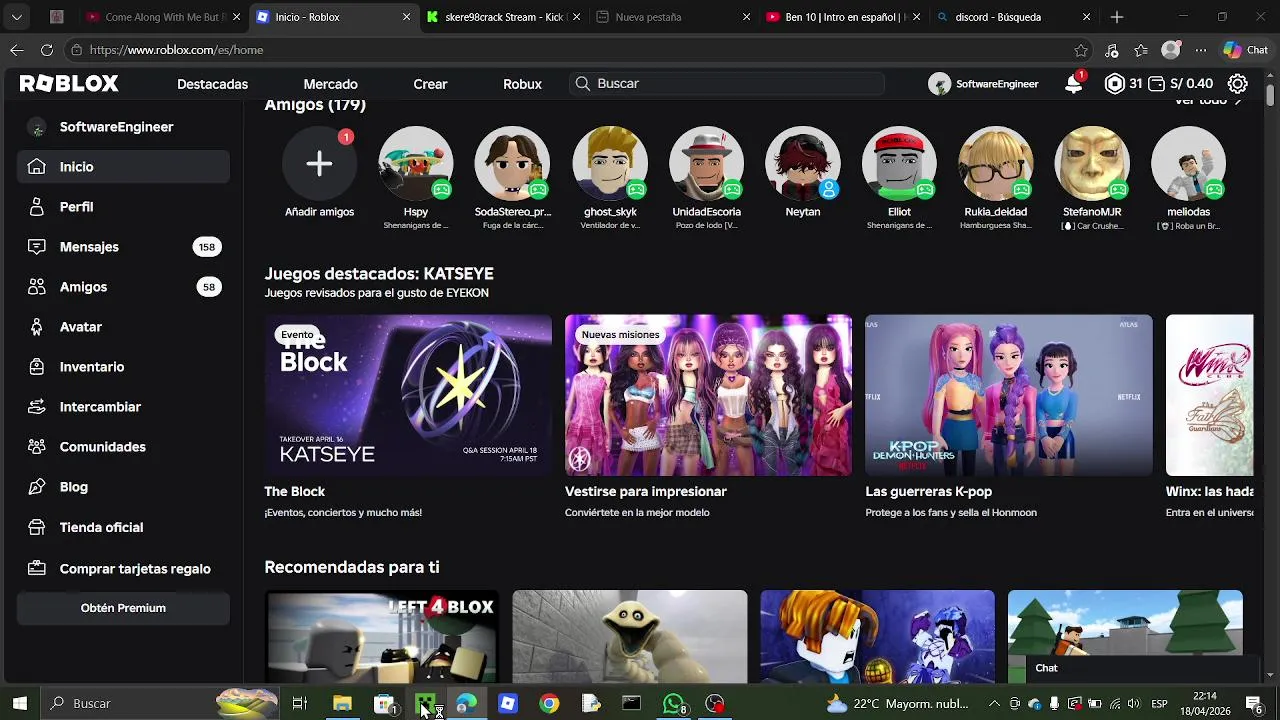
Task: Open Las guerreras K-pop thumbnail
Action: (1009, 395)
